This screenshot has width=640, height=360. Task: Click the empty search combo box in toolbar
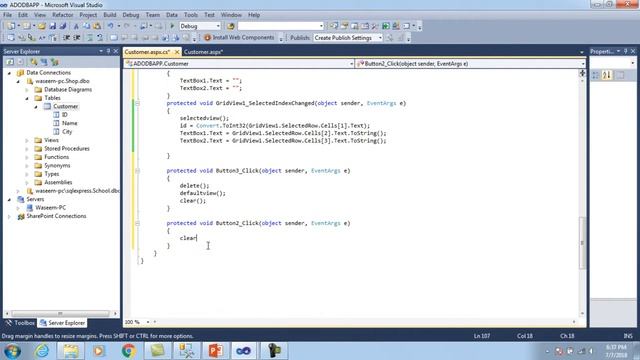[281, 26]
